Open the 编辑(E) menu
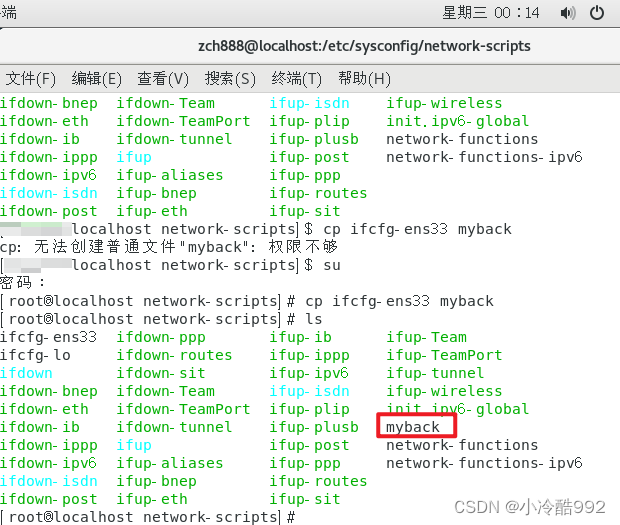 tap(96, 78)
